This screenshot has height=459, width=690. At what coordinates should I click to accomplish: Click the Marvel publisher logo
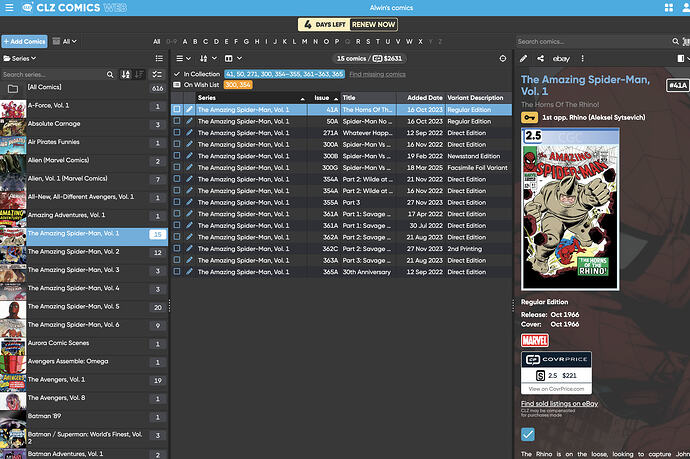(x=535, y=340)
